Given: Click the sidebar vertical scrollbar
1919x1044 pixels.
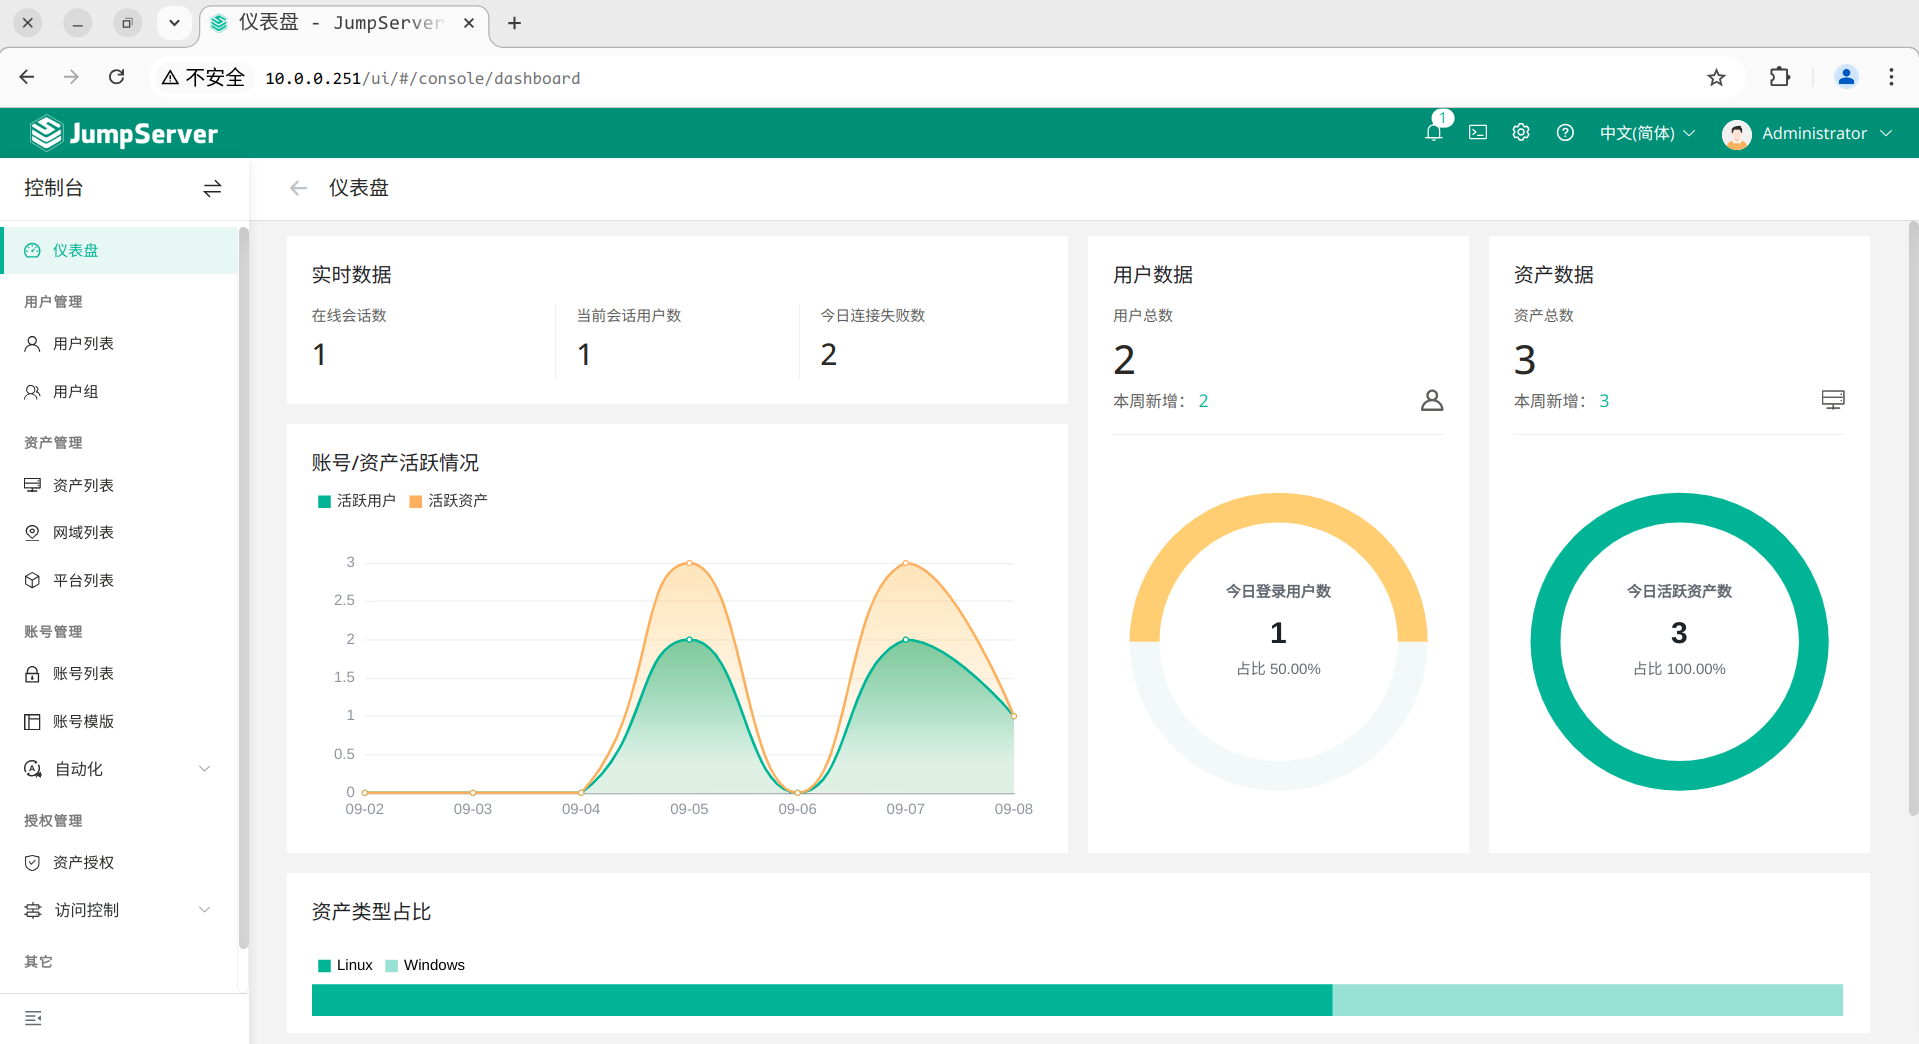Looking at the screenshot, I should (x=243, y=588).
